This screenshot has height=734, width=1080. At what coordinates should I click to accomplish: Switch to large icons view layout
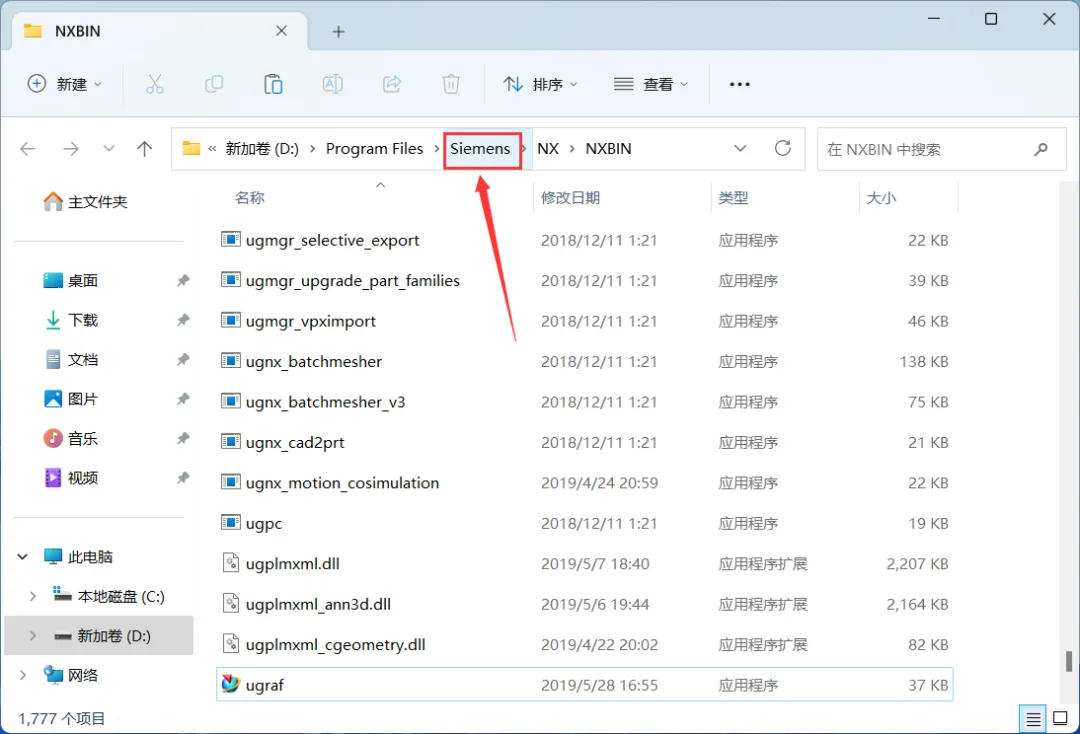point(1061,719)
